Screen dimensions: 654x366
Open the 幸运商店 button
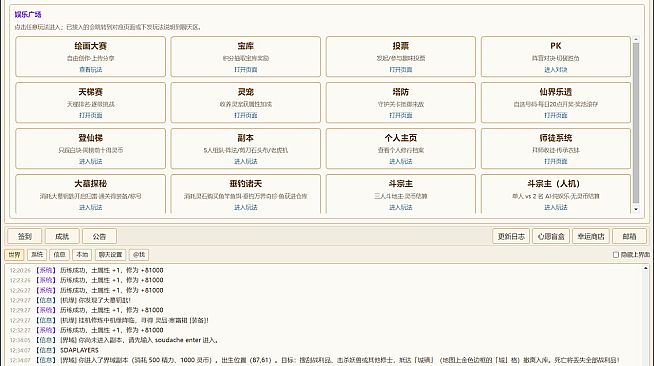pyautogui.click(x=591, y=236)
